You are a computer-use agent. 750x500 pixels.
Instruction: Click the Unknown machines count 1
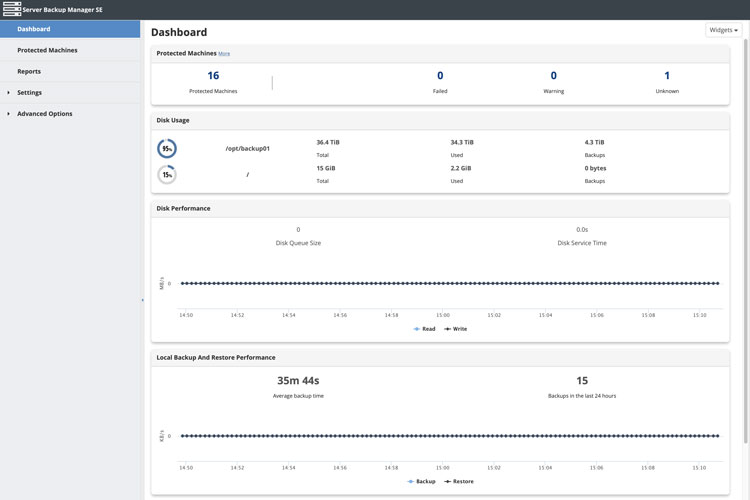pos(667,76)
